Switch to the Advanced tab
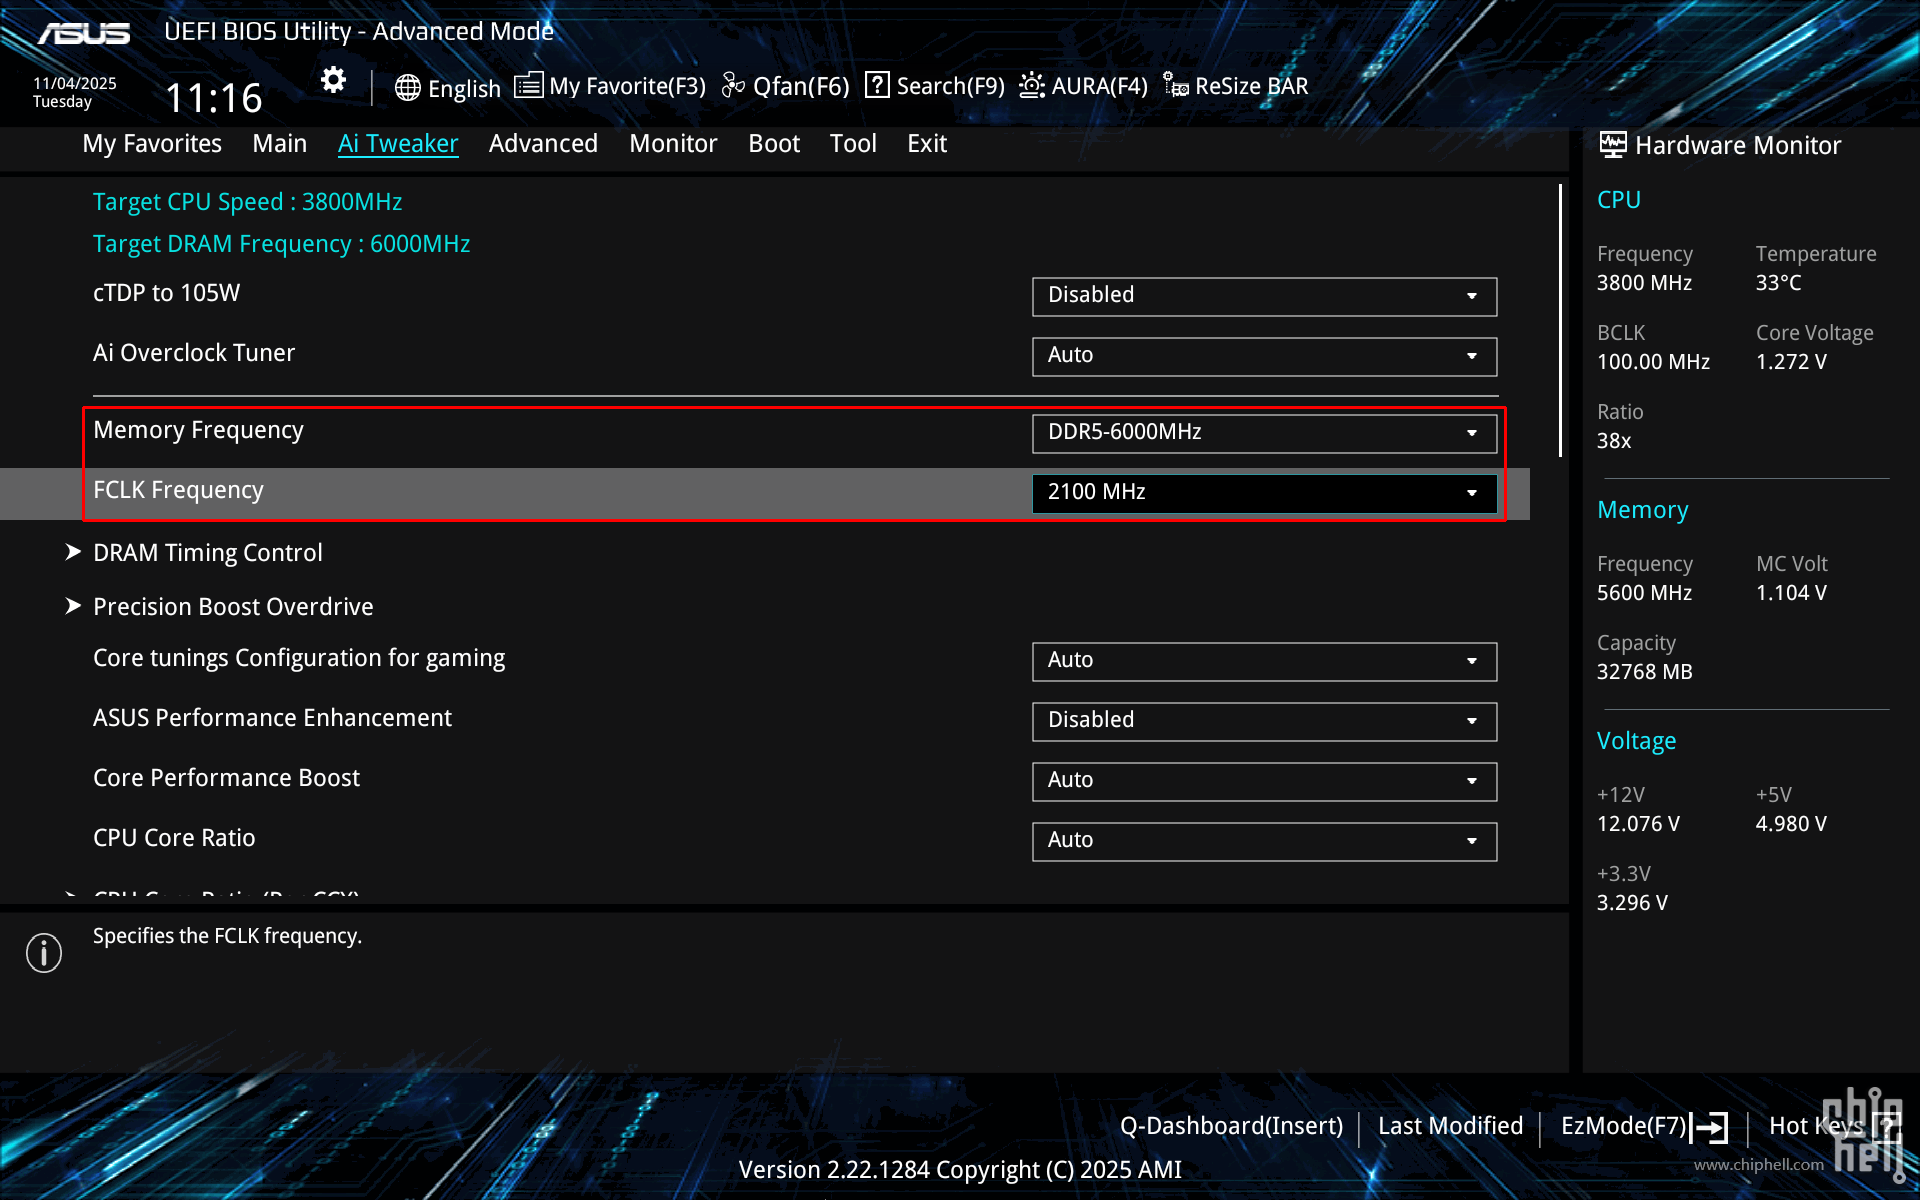This screenshot has width=1920, height=1200. coord(543,144)
